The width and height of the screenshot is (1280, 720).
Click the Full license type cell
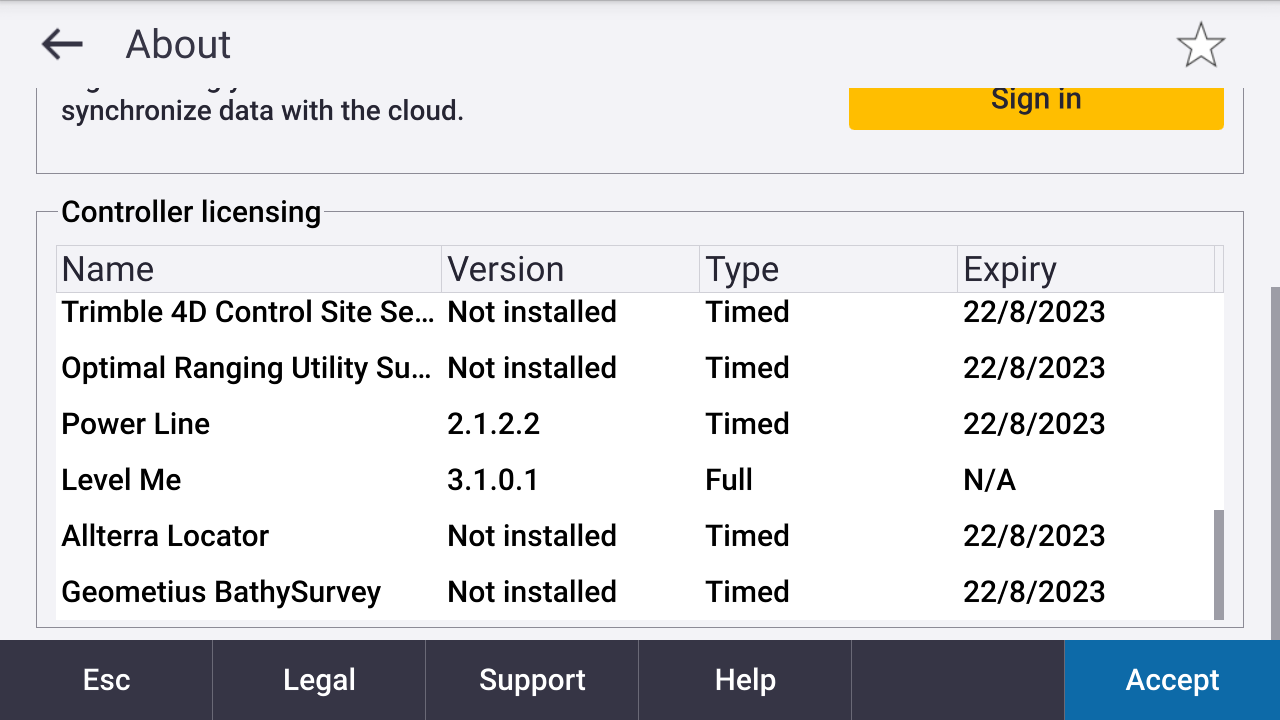coord(729,480)
